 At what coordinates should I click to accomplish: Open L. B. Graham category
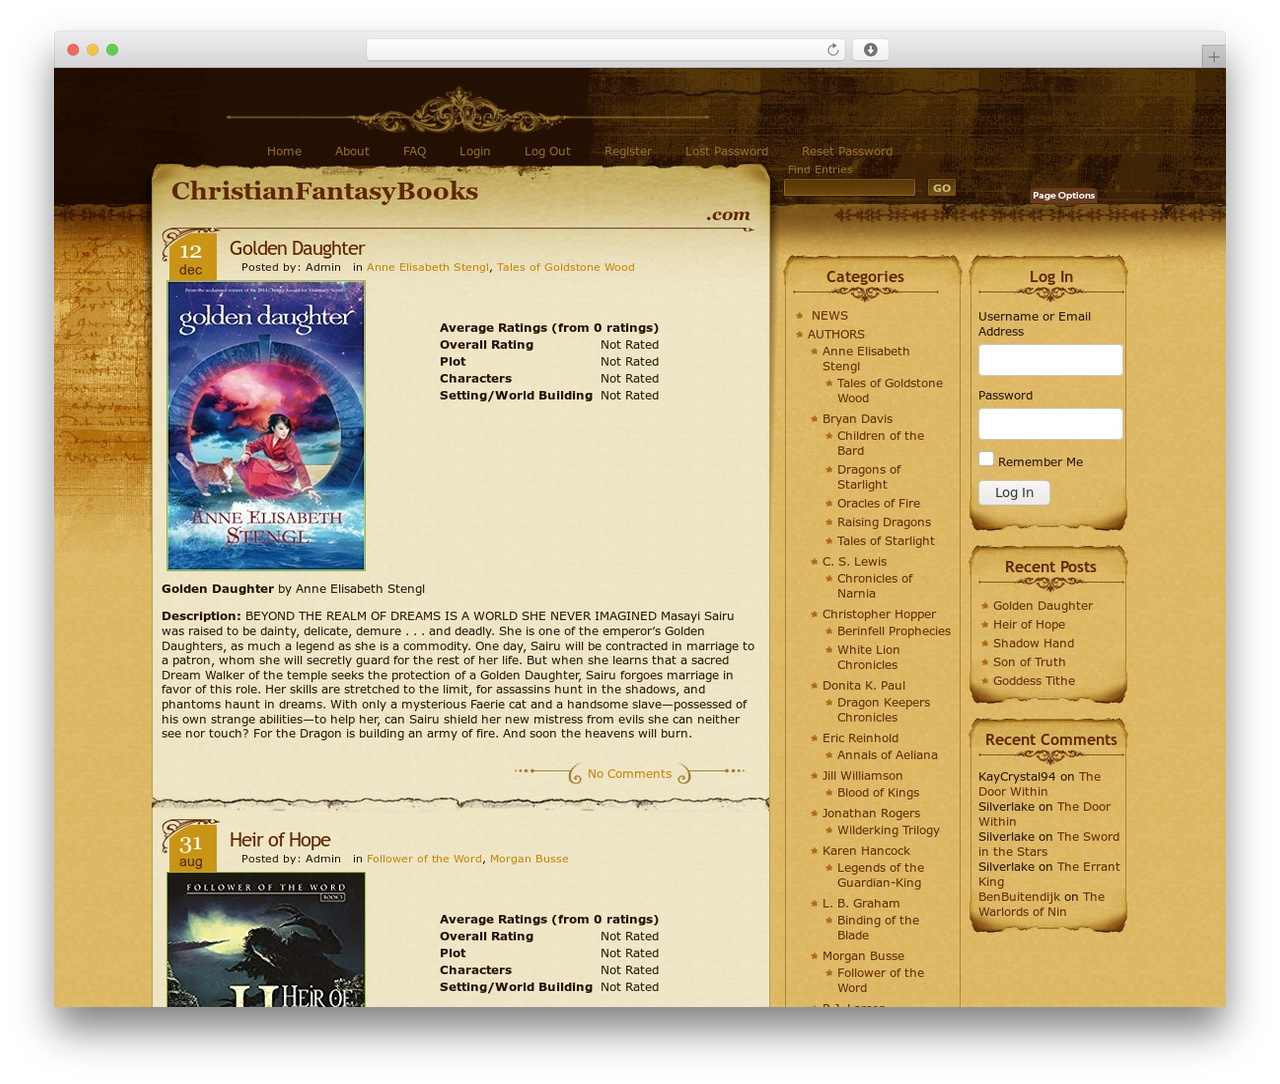861,903
